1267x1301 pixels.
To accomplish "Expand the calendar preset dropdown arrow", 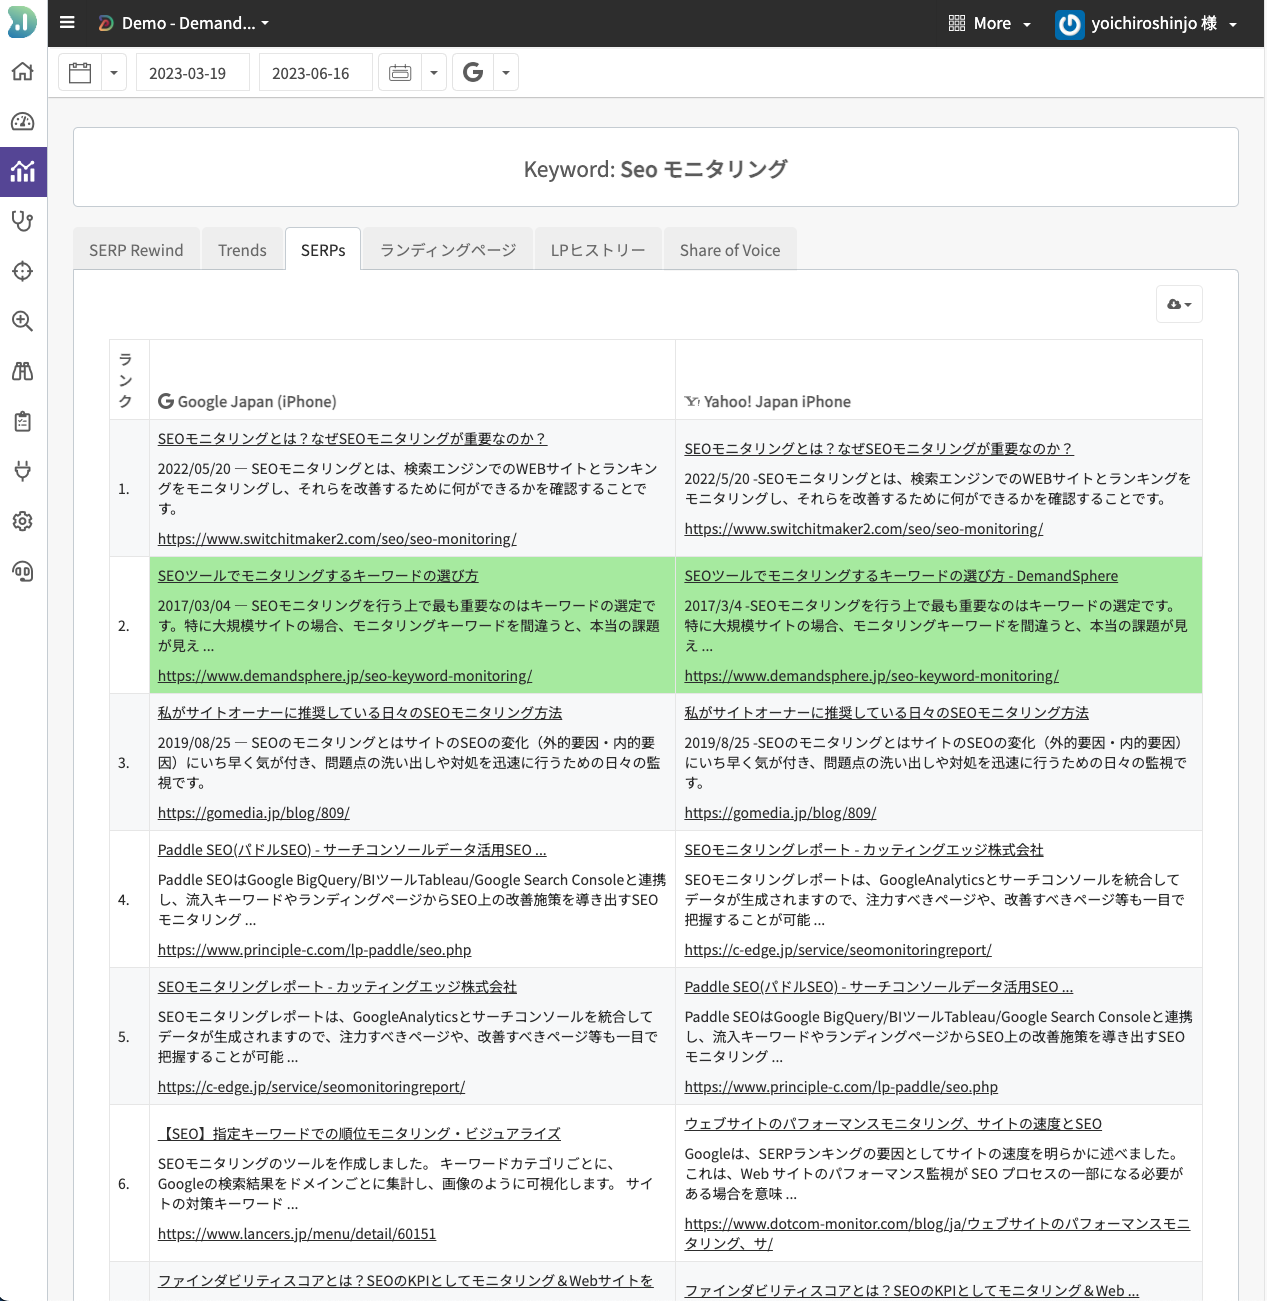I will (x=114, y=73).
